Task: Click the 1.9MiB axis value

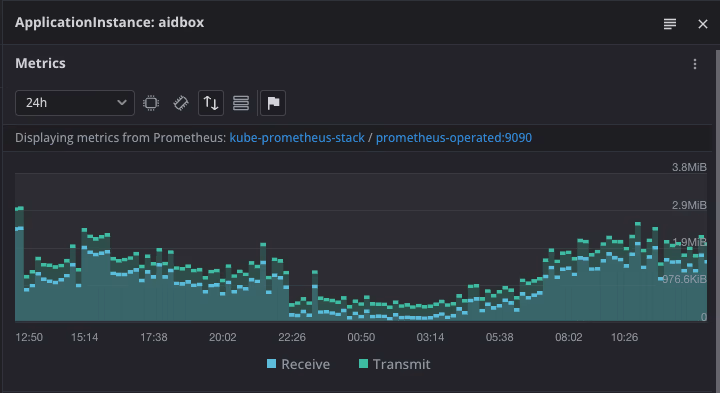Action: click(689, 242)
